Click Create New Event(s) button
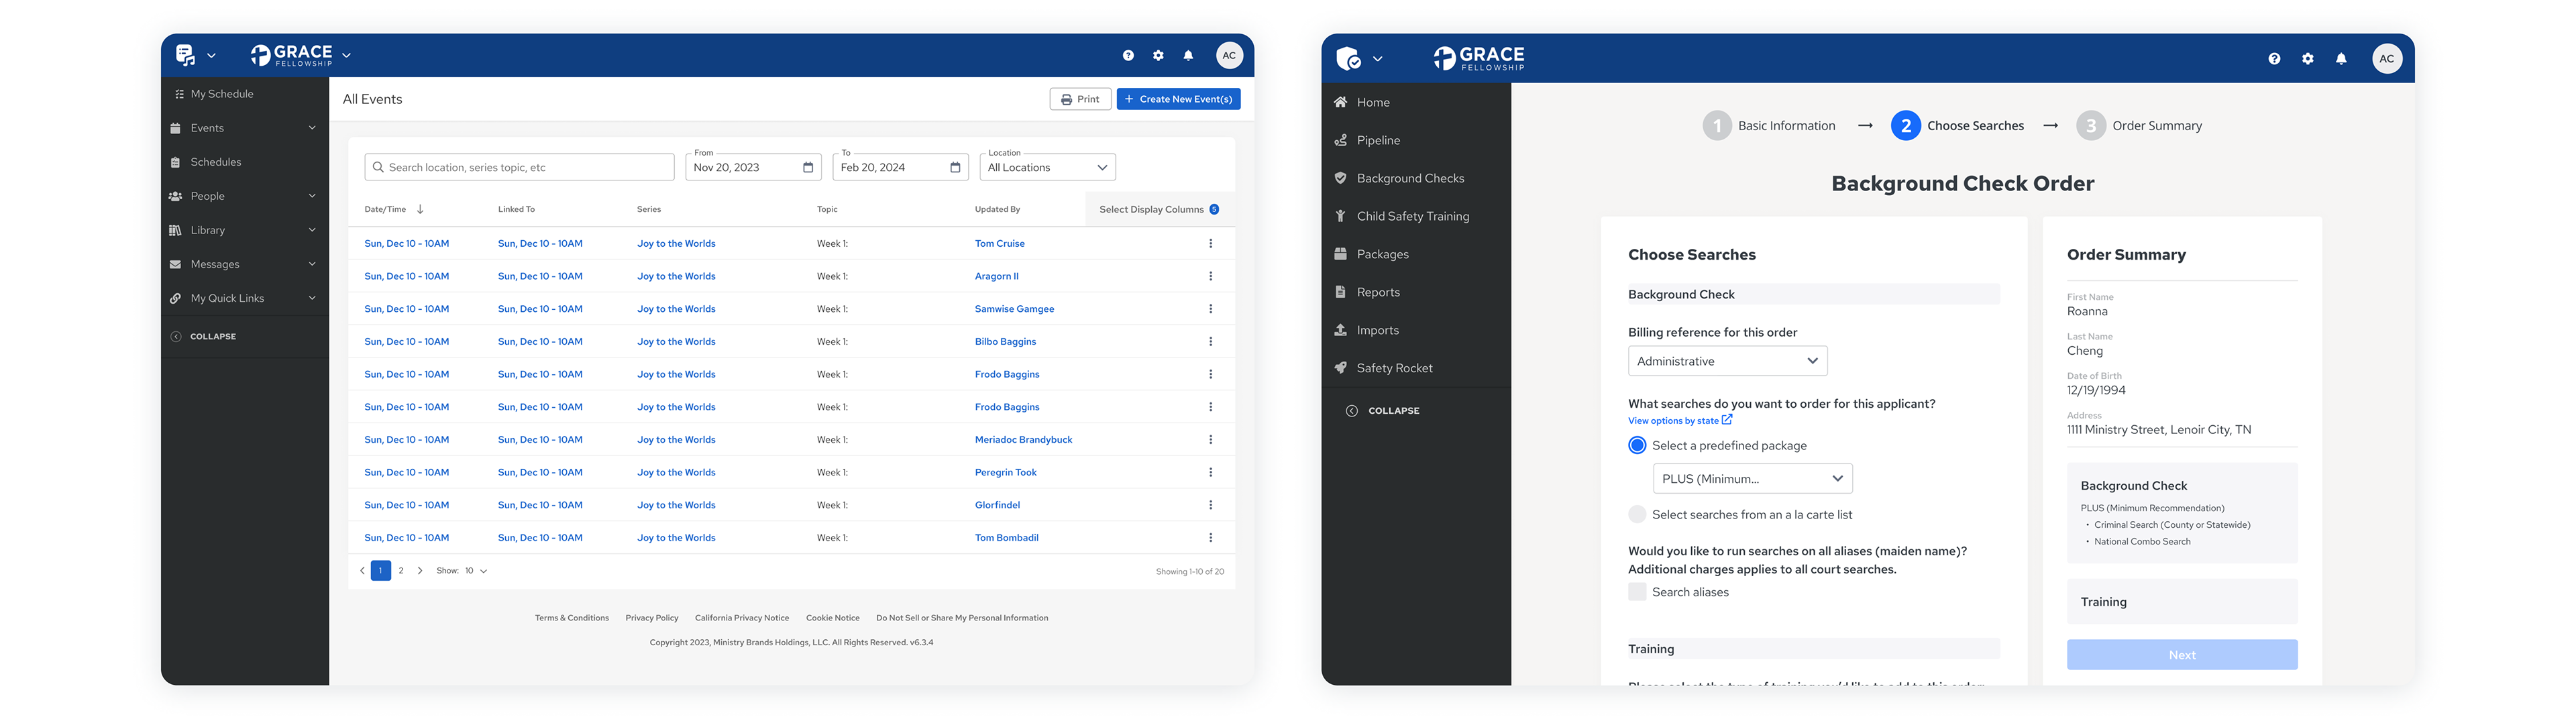 (1178, 100)
